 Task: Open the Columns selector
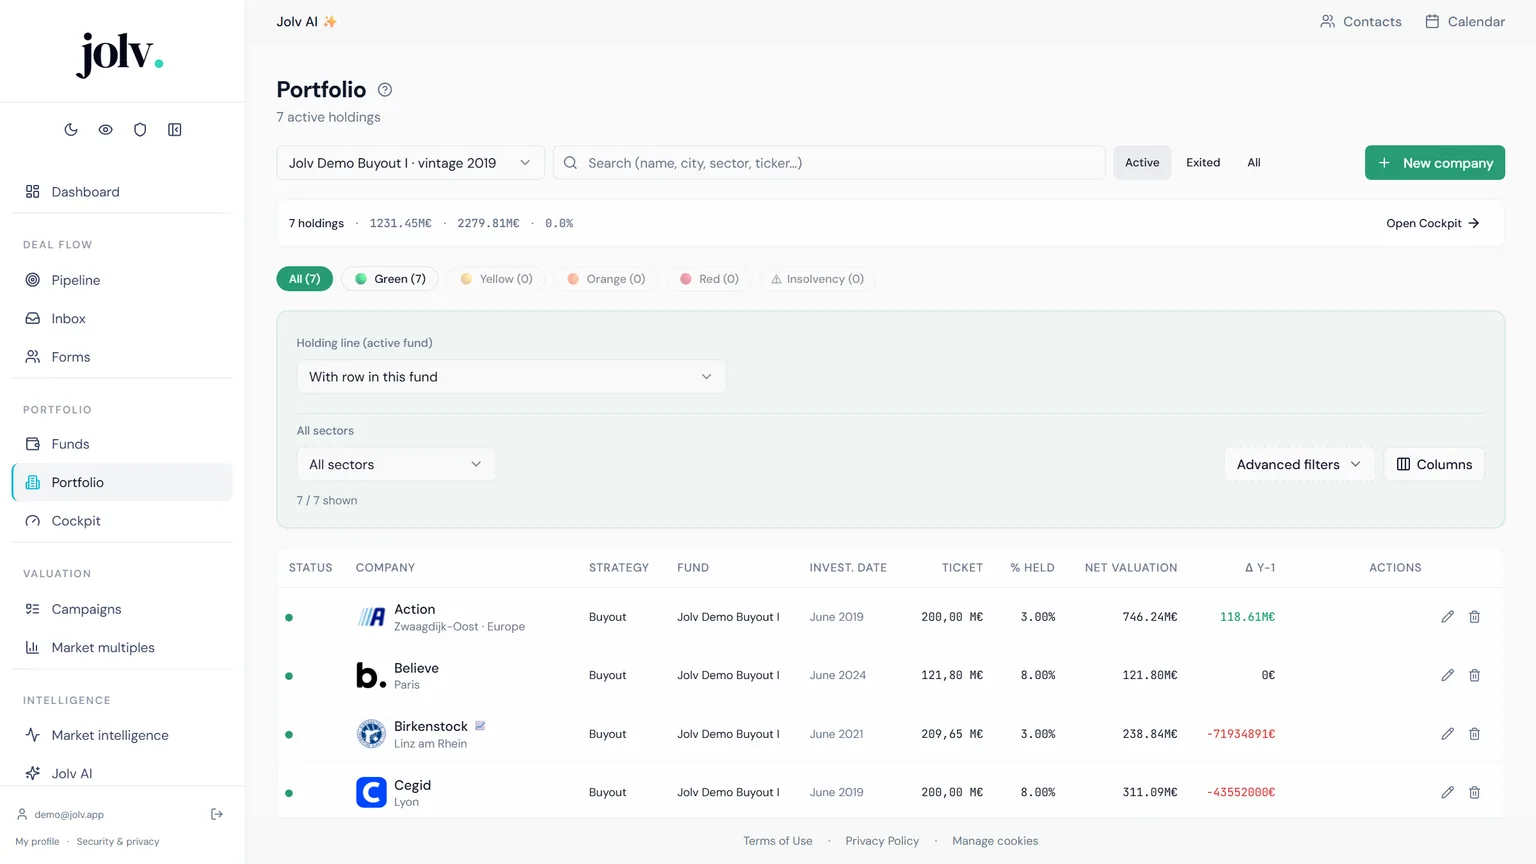click(1434, 464)
